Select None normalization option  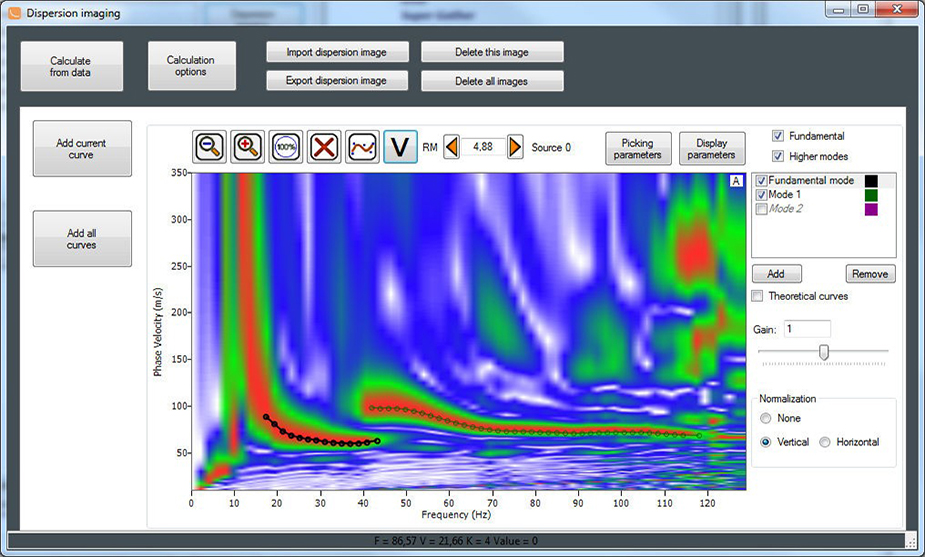[x=766, y=418]
